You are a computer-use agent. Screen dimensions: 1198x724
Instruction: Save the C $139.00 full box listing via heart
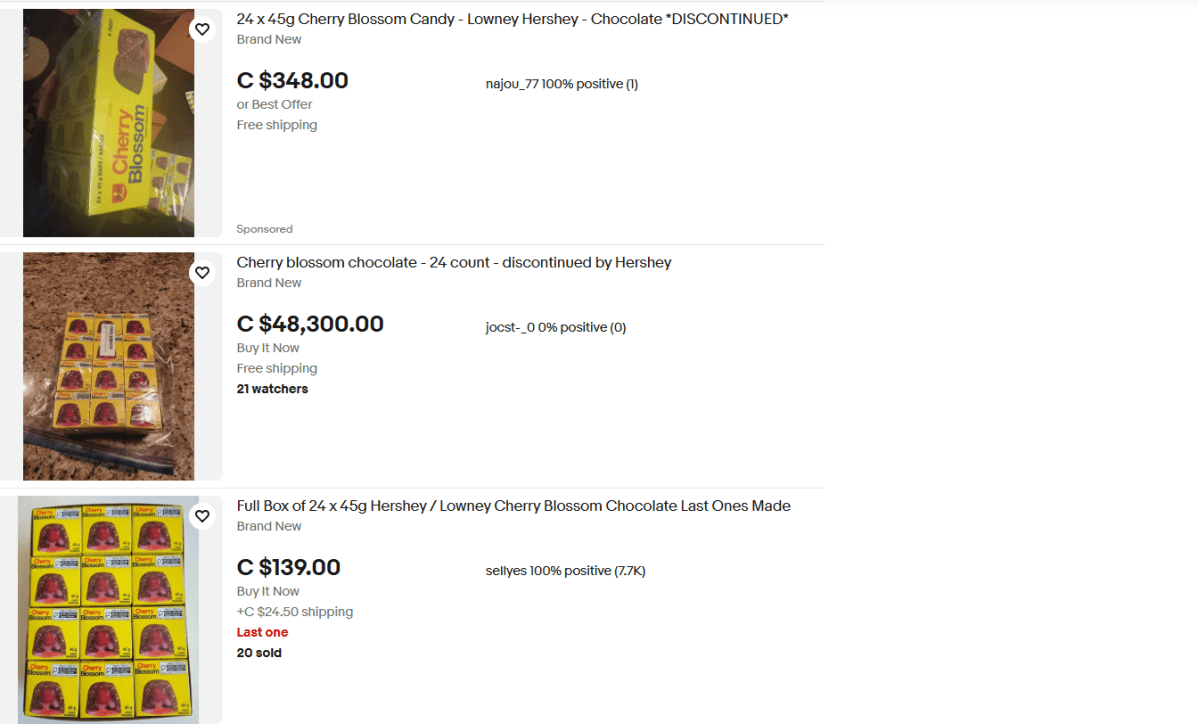202,516
